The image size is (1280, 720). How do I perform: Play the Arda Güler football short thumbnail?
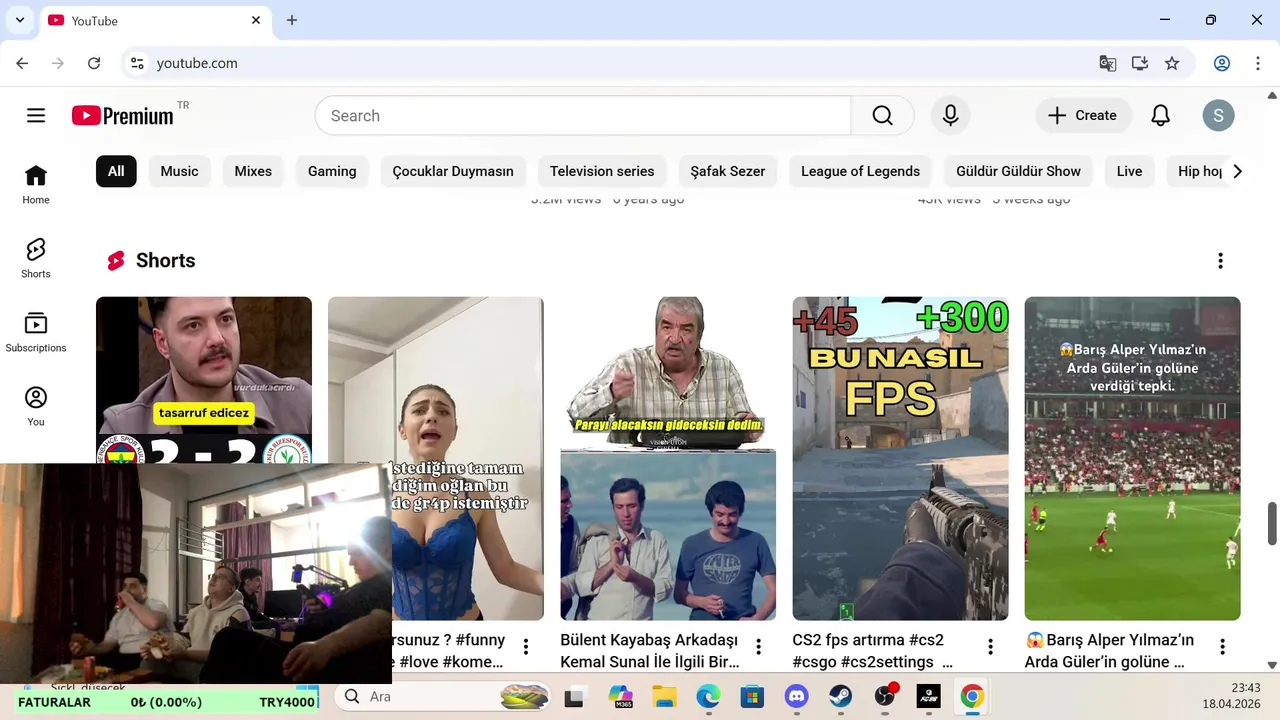[x=1132, y=459]
